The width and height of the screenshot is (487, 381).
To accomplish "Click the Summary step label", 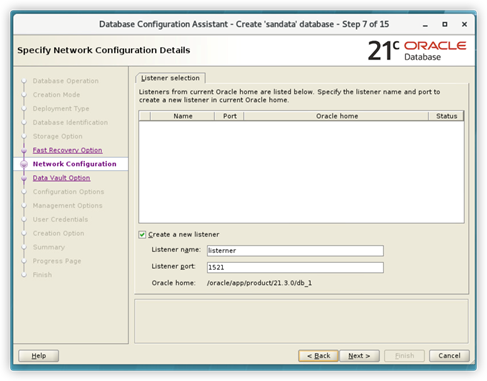I will pos(49,247).
